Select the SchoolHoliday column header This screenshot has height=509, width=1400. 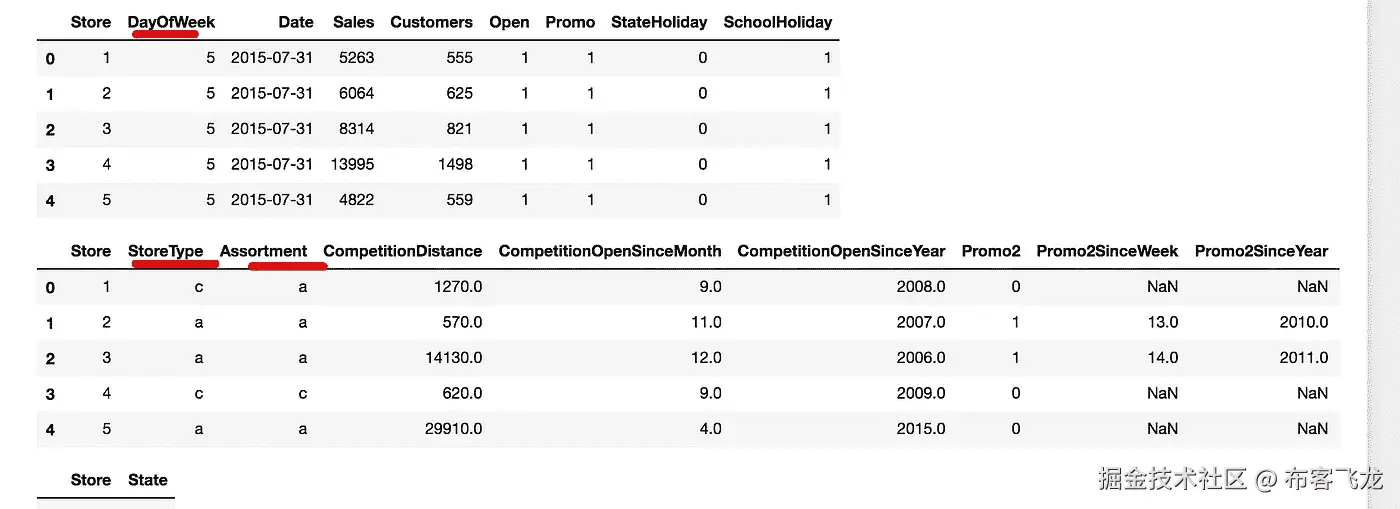coord(777,22)
